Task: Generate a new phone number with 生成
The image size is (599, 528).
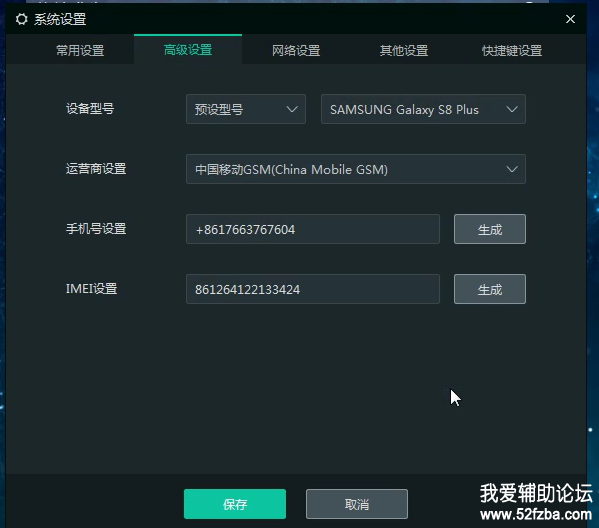Action: (490, 229)
